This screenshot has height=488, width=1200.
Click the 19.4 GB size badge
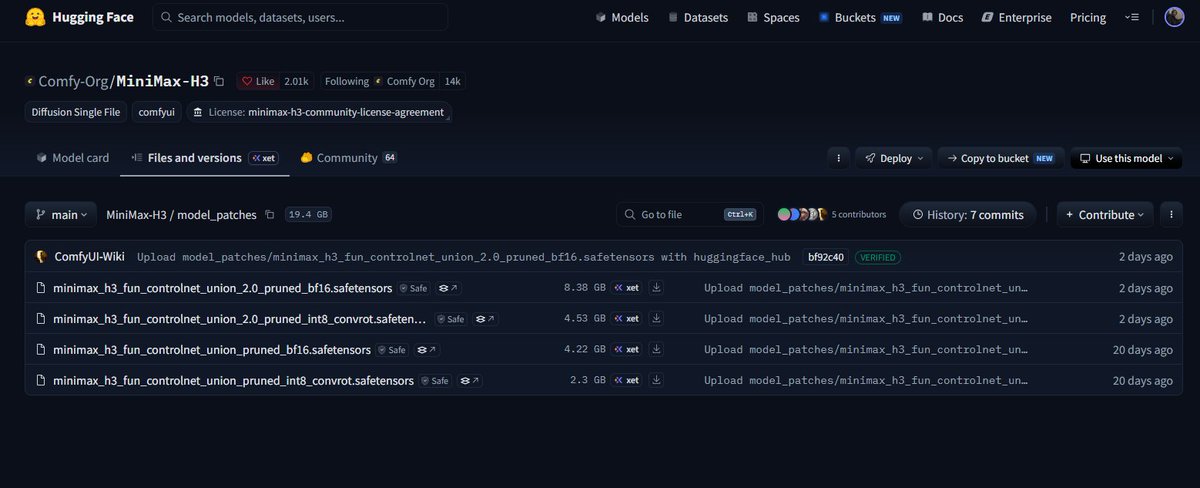[x=309, y=215]
